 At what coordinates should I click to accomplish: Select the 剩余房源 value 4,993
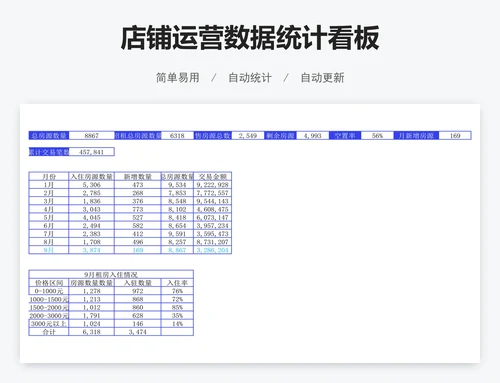pos(312,136)
